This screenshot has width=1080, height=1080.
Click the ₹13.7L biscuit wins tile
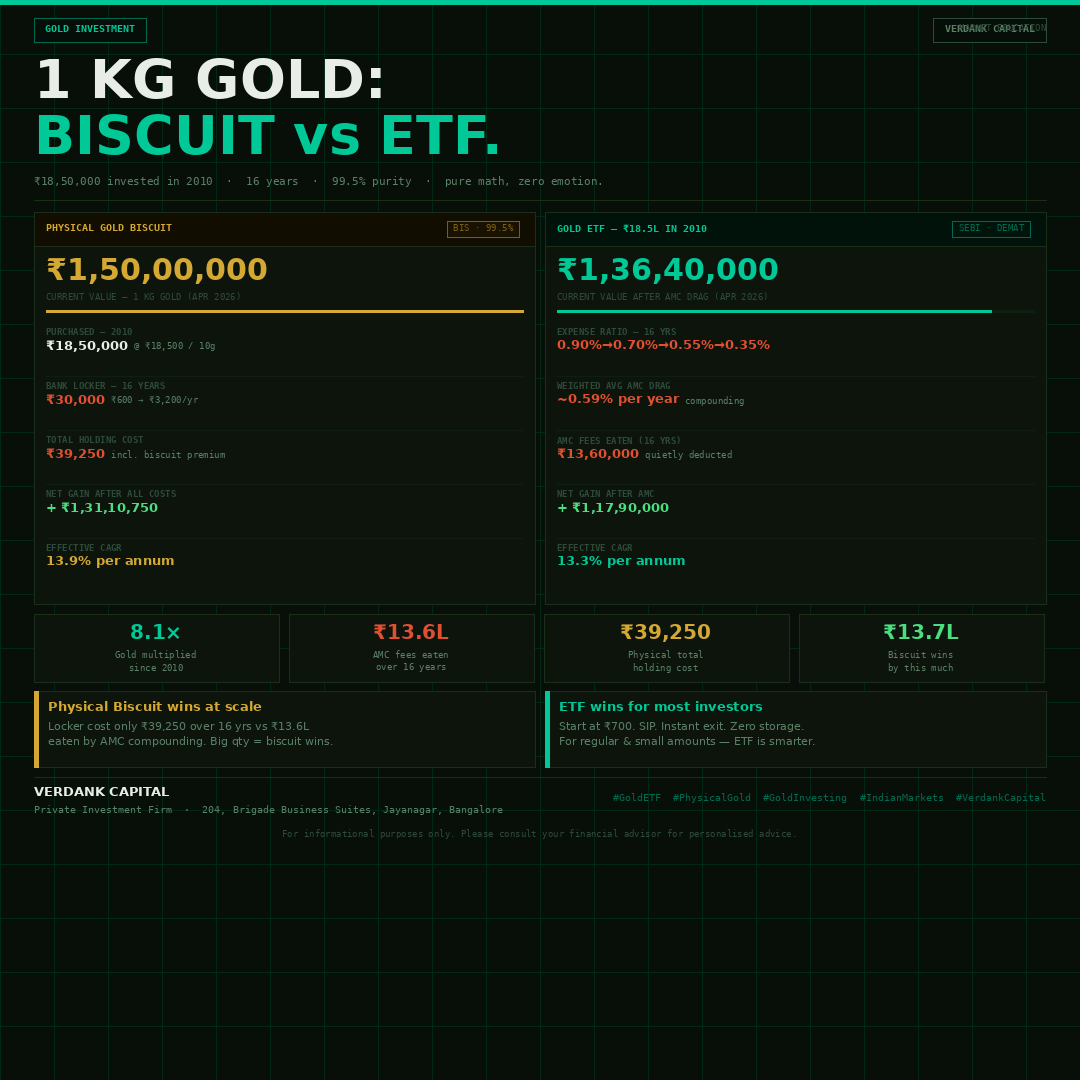pos(922,648)
